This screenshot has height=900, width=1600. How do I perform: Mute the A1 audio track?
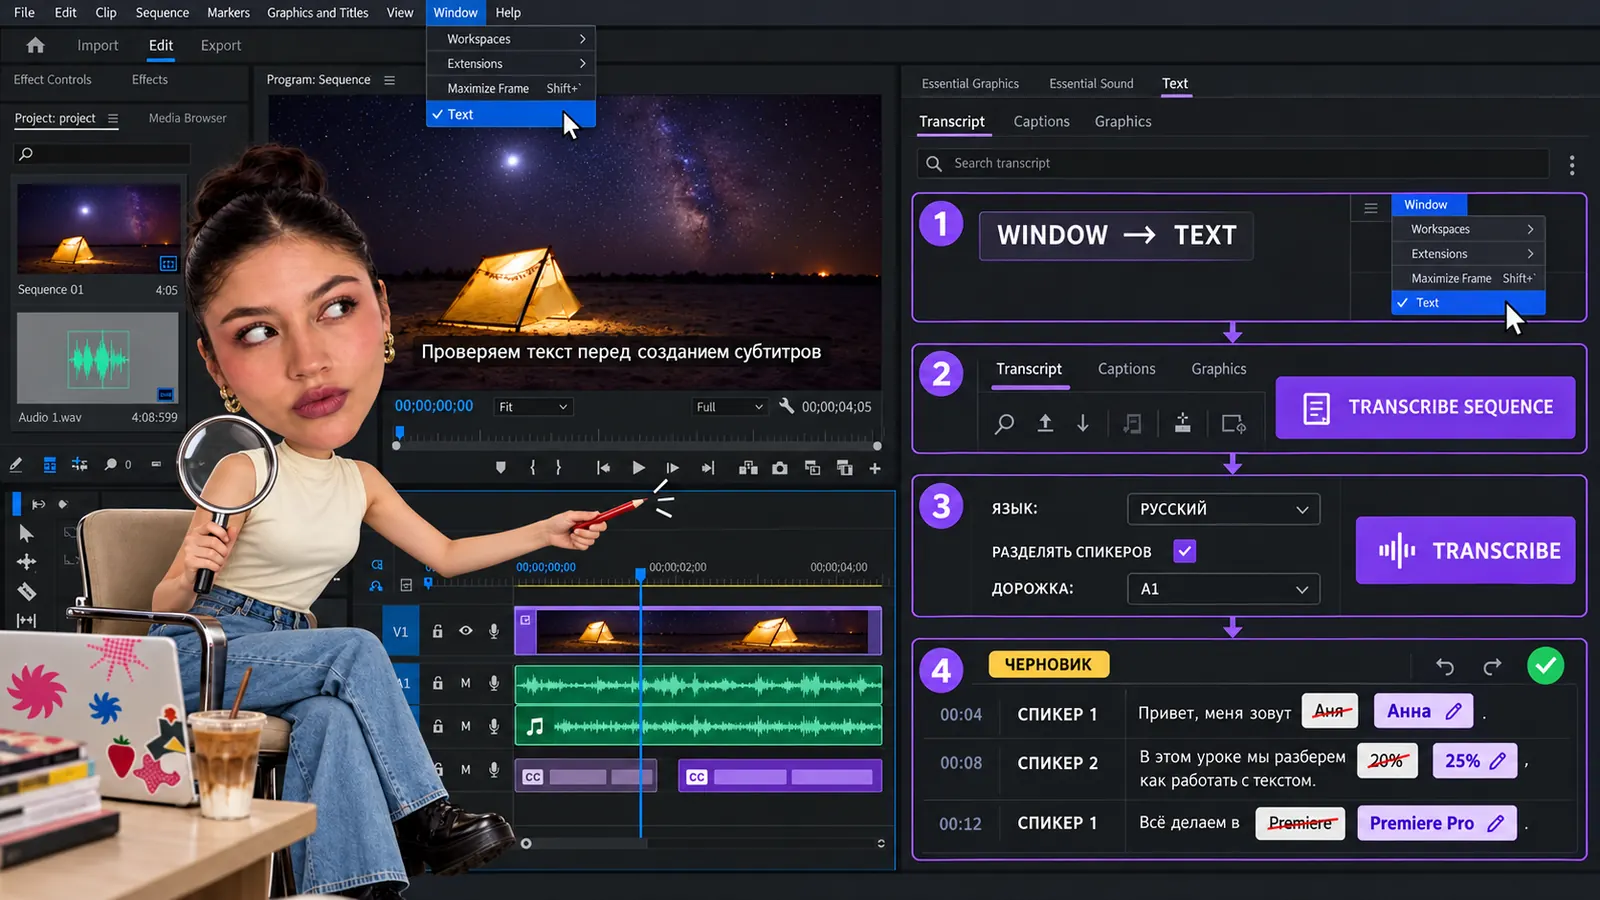(465, 683)
